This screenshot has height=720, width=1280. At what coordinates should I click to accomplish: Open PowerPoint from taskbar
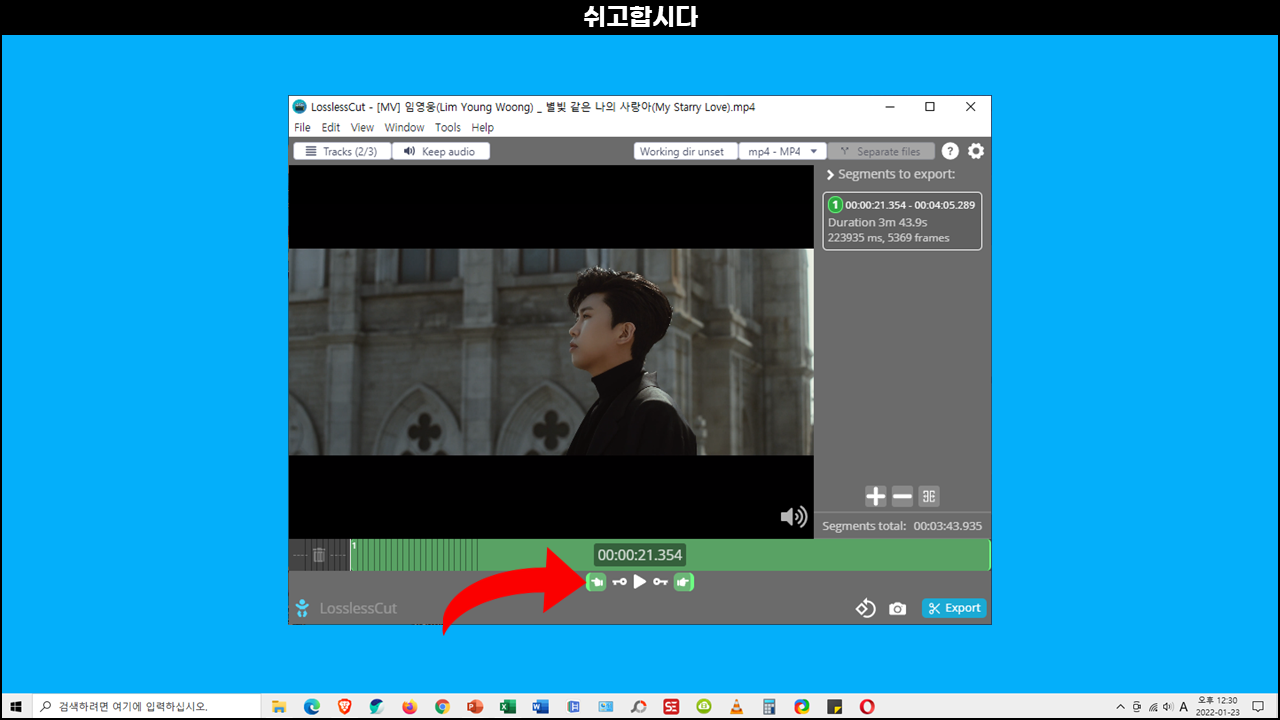[x=474, y=706]
